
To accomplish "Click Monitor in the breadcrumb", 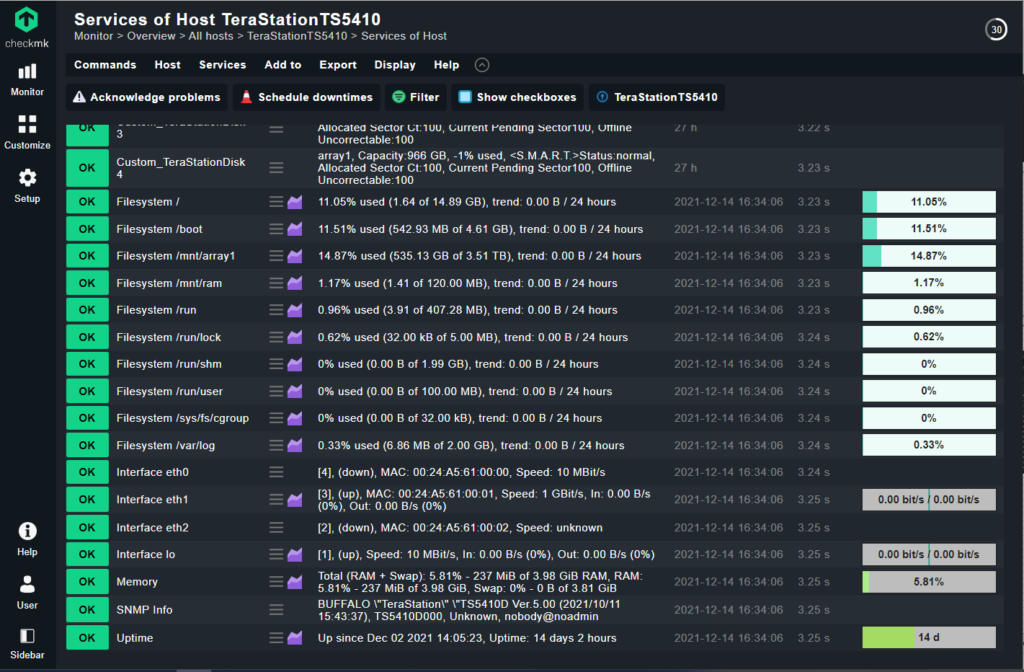I will click(x=93, y=37).
